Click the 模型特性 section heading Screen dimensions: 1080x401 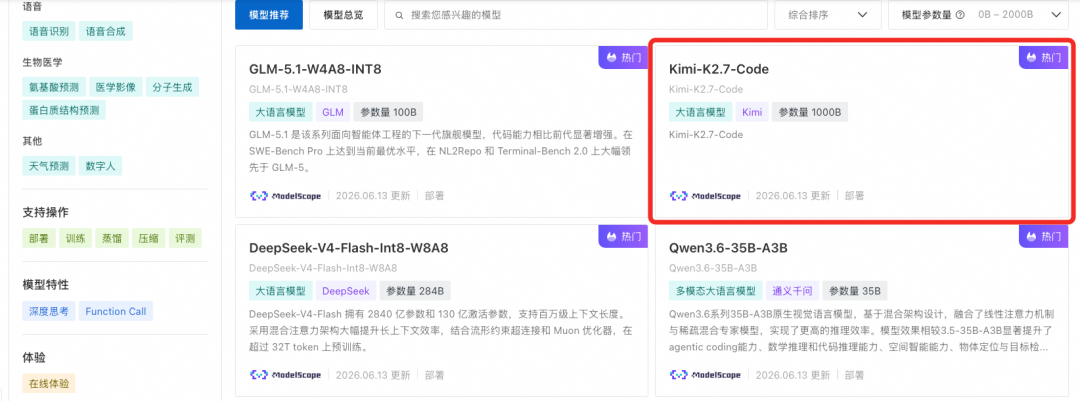point(45,285)
